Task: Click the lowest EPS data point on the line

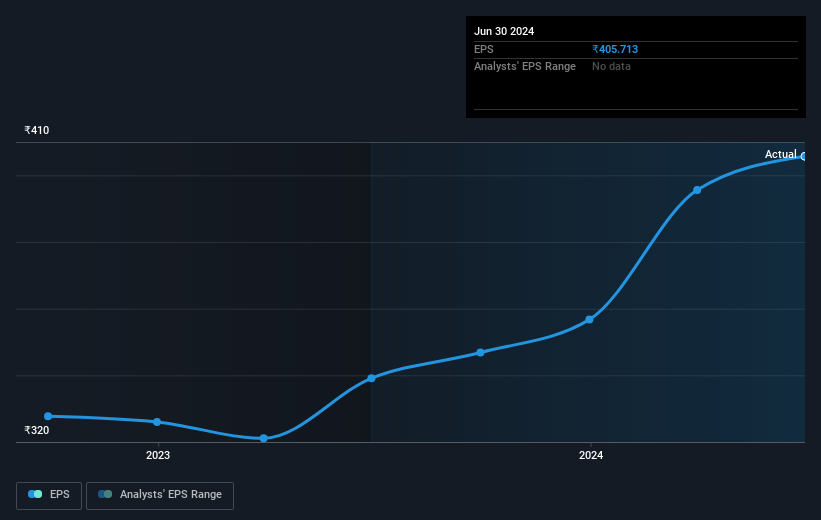Action: (264, 438)
